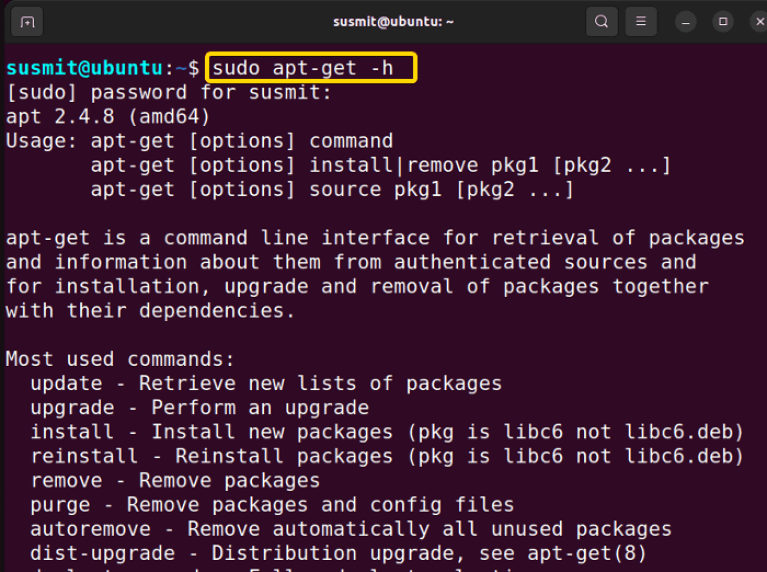Viewport: 767px width, 572px height.
Task: Click the 'purge - Remove packages and config files' line
Action: click(272, 505)
